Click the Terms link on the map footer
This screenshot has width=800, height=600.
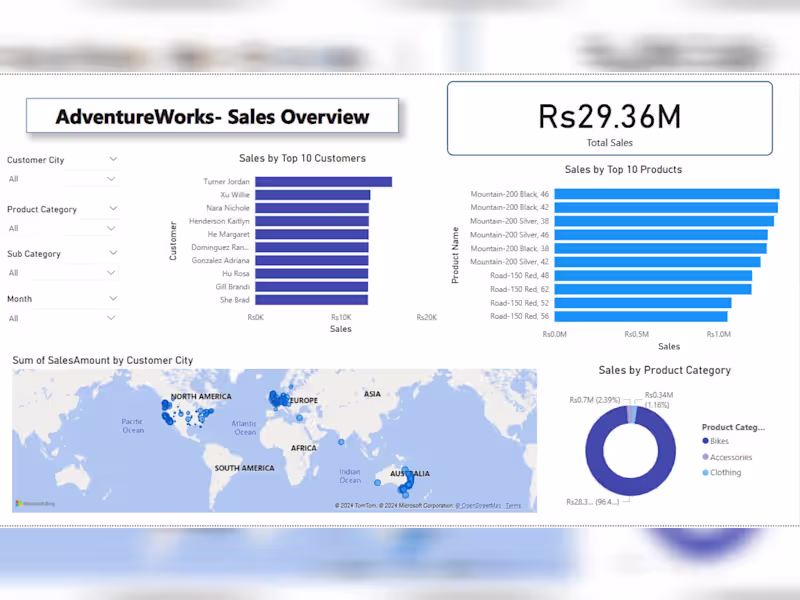click(x=512, y=505)
